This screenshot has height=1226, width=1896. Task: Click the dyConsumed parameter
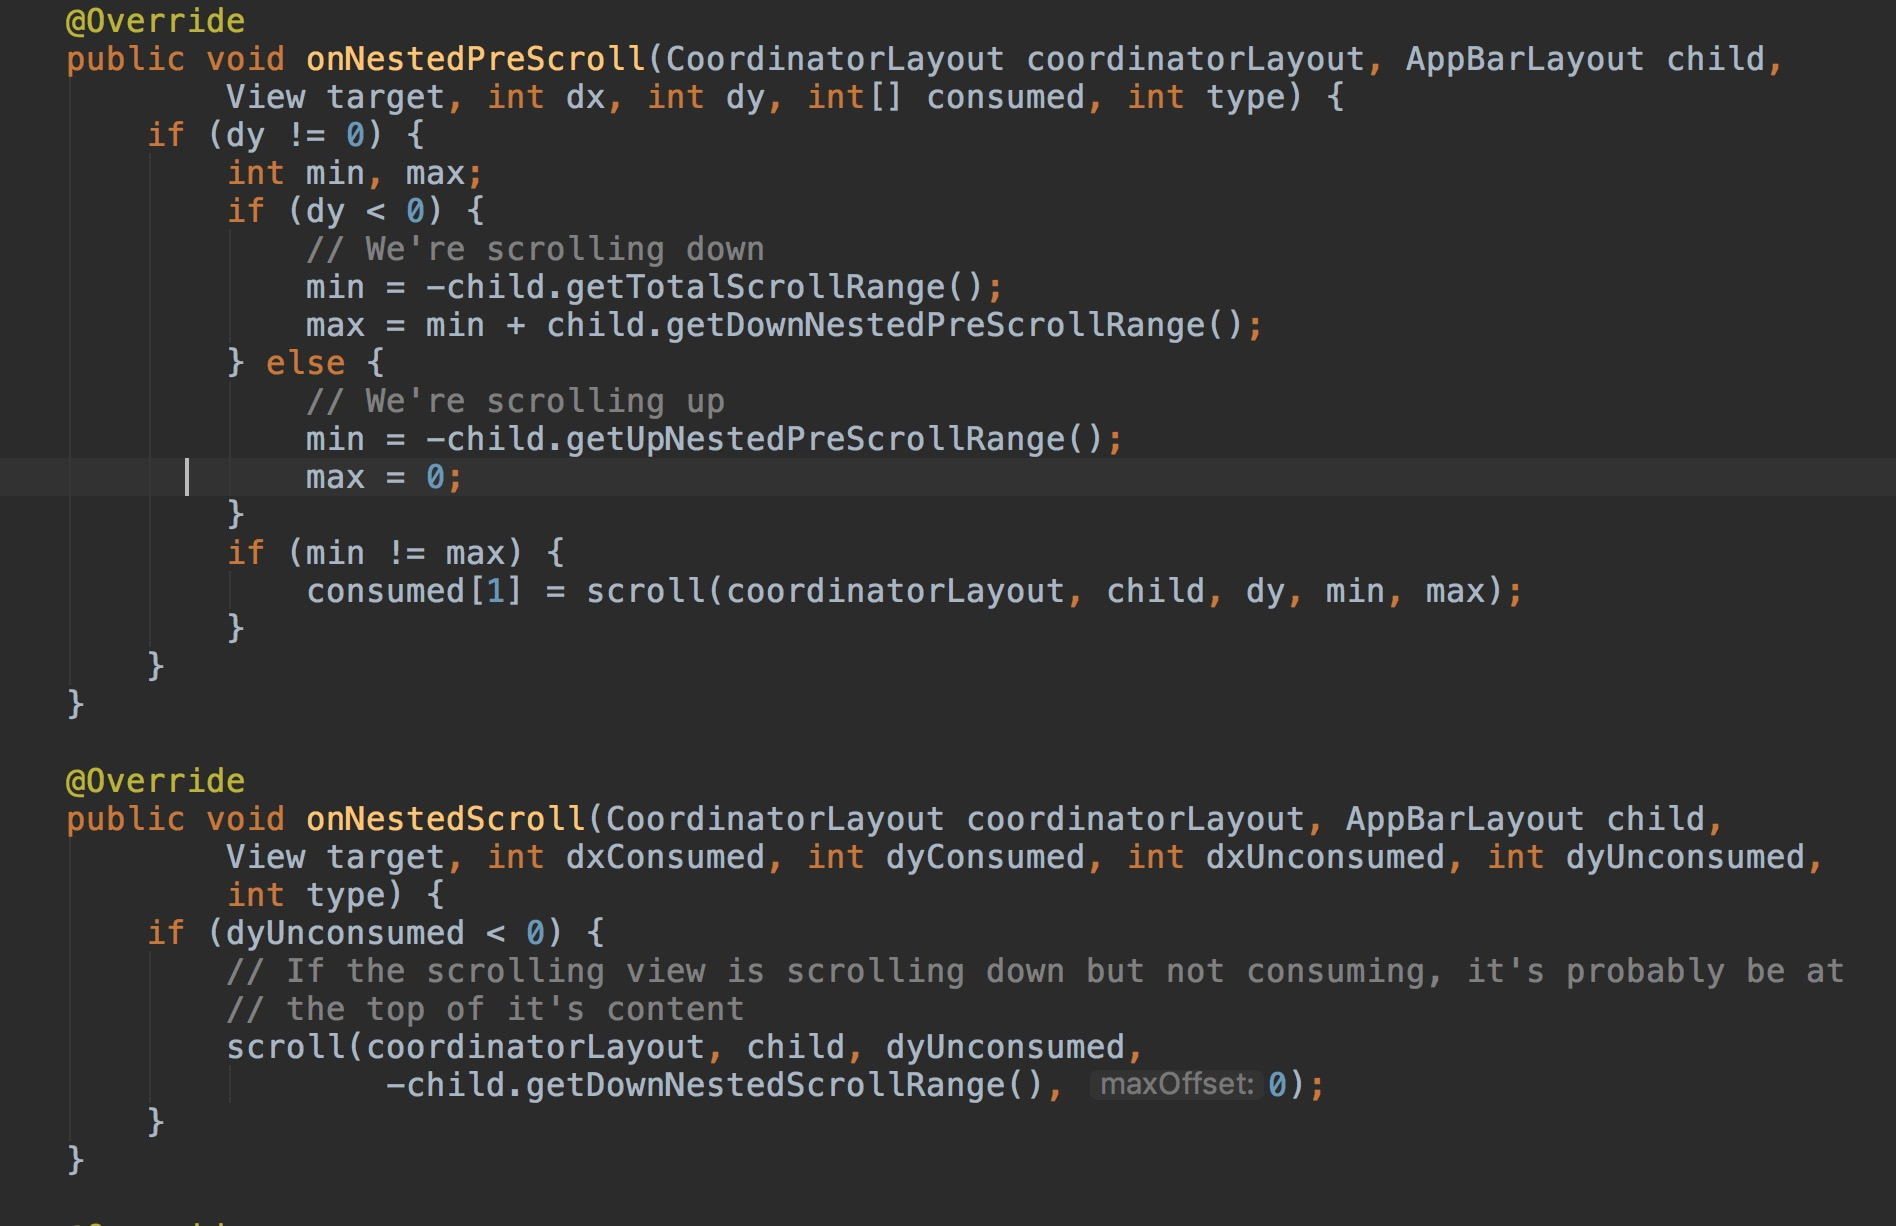tap(985, 857)
